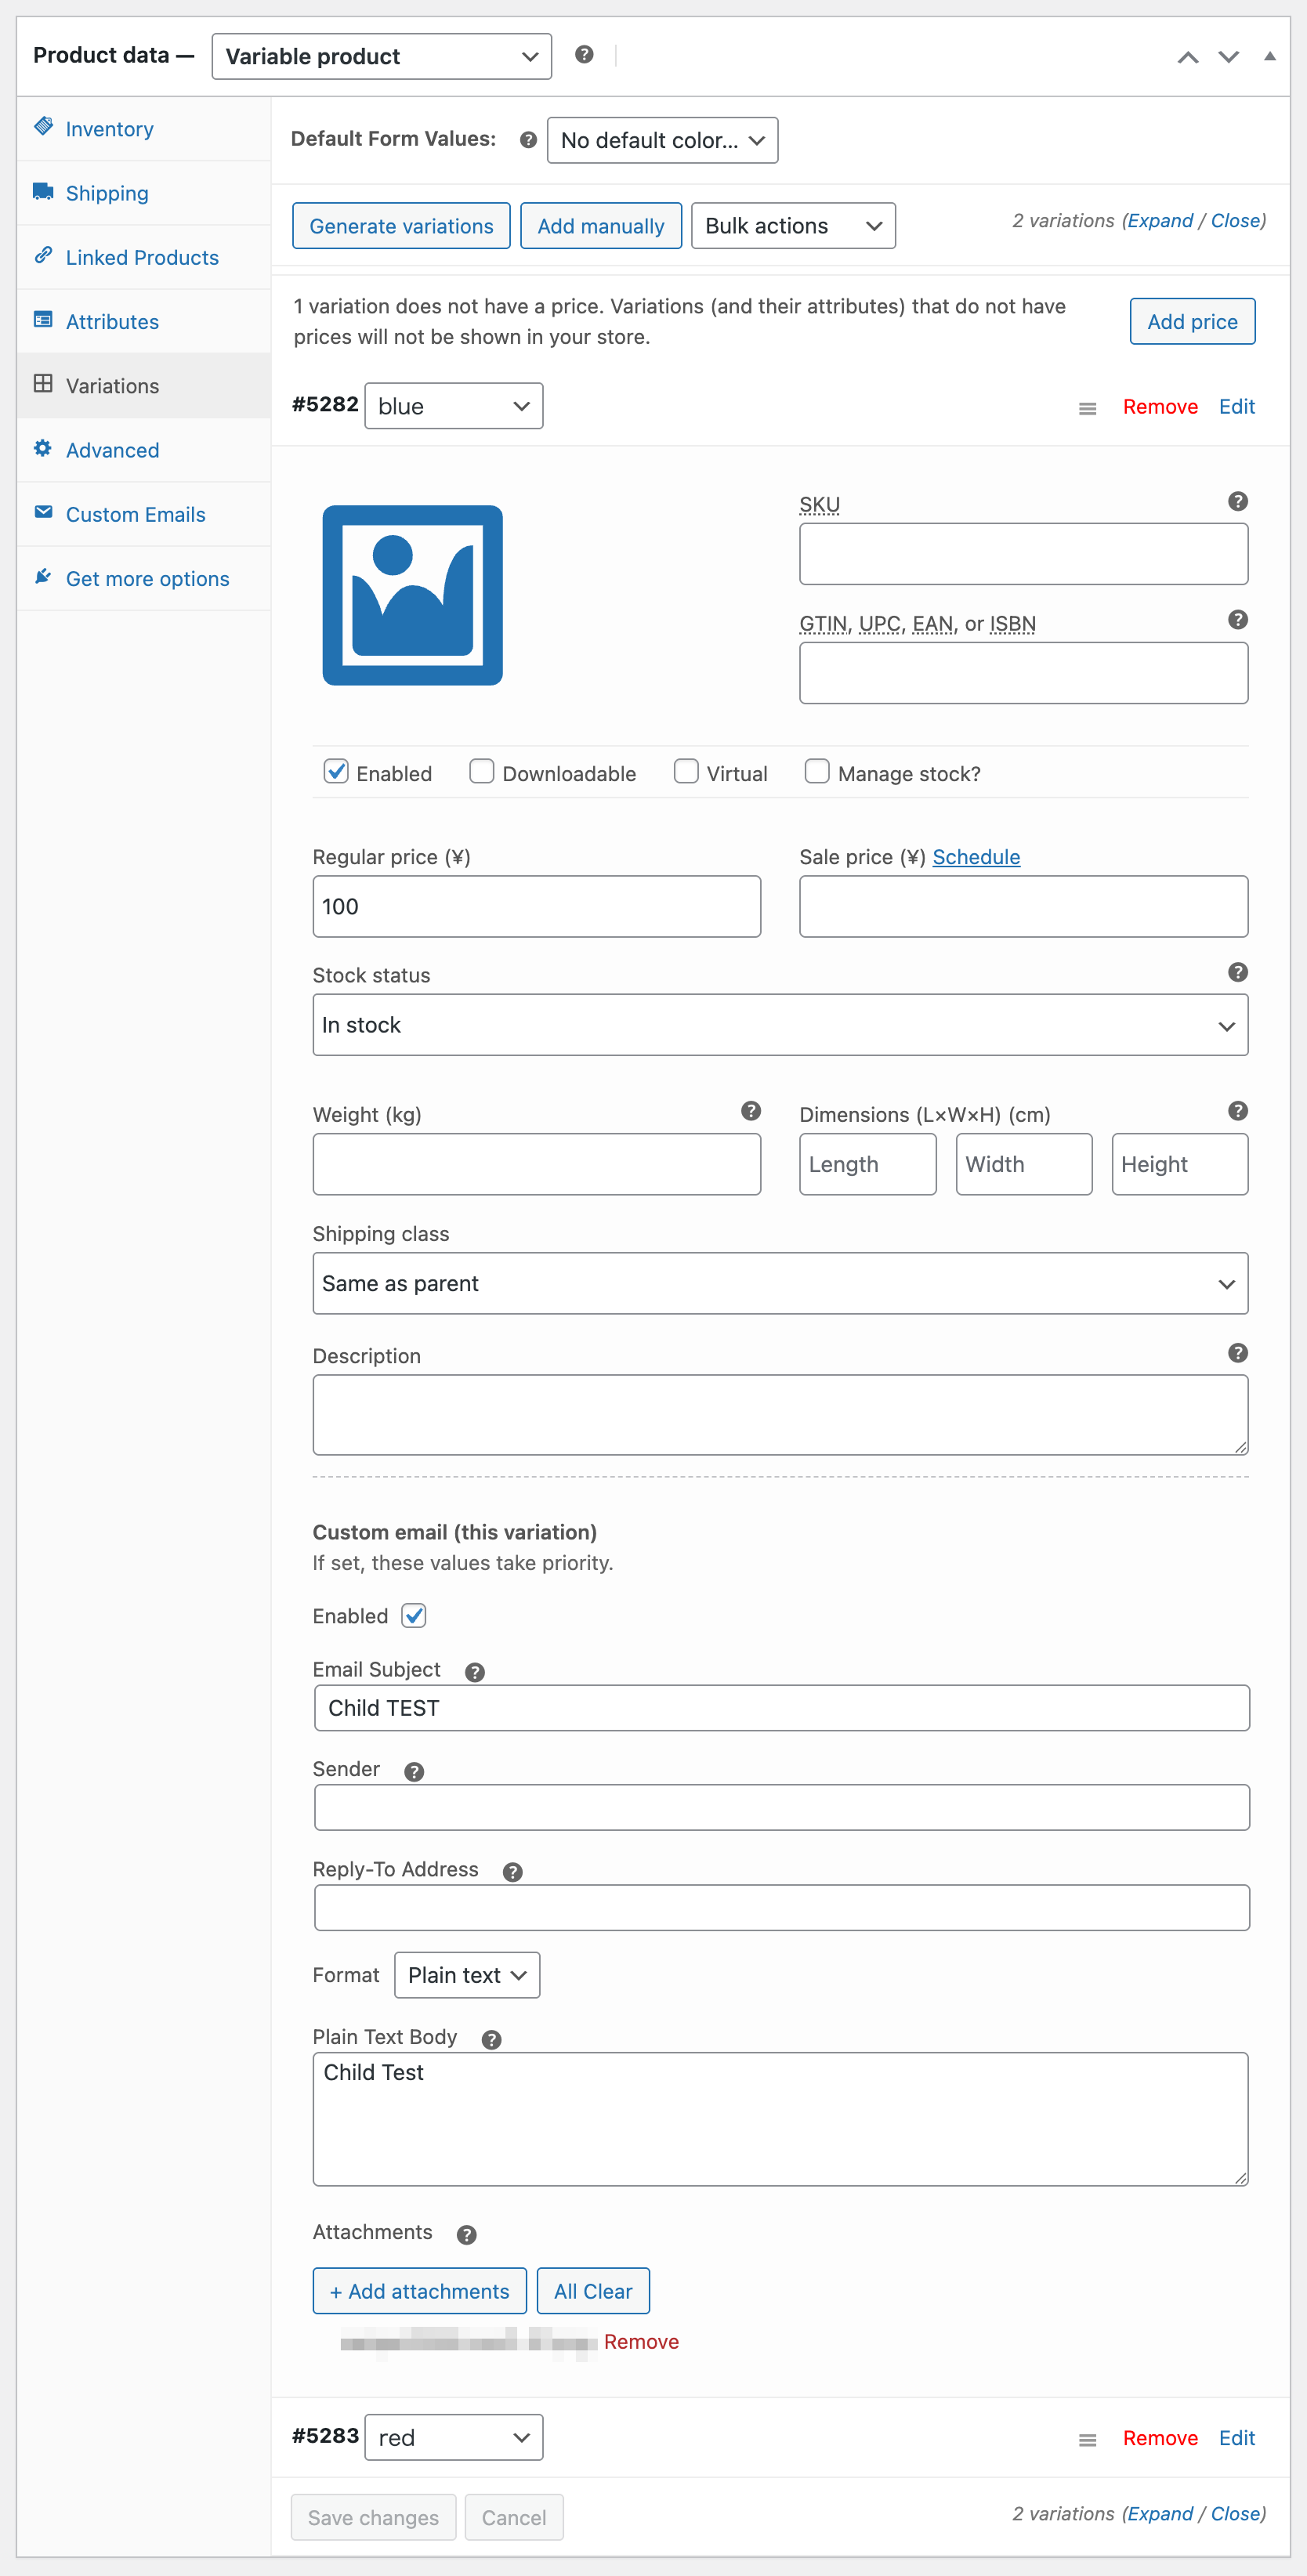Click the help icon for Stock status
The height and width of the screenshot is (2576, 1307).
(1237, 972)
